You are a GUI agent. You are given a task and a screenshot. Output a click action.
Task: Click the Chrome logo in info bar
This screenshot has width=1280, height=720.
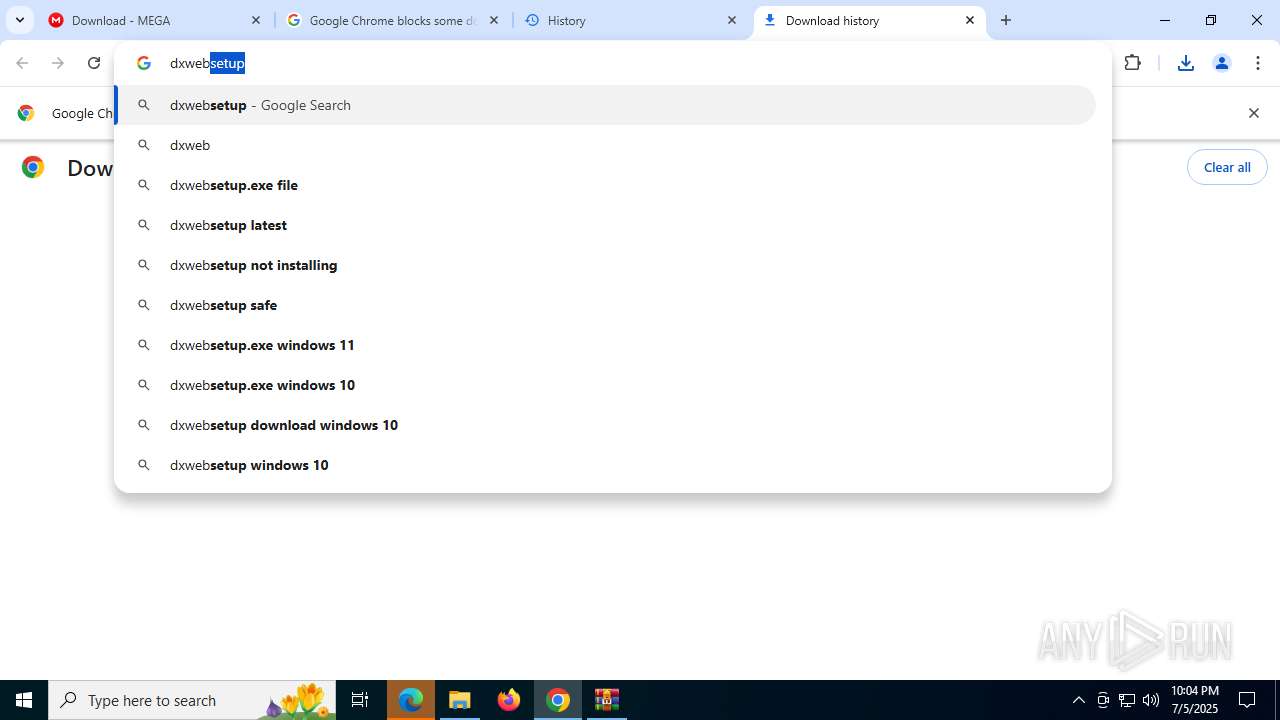(26, 113)
